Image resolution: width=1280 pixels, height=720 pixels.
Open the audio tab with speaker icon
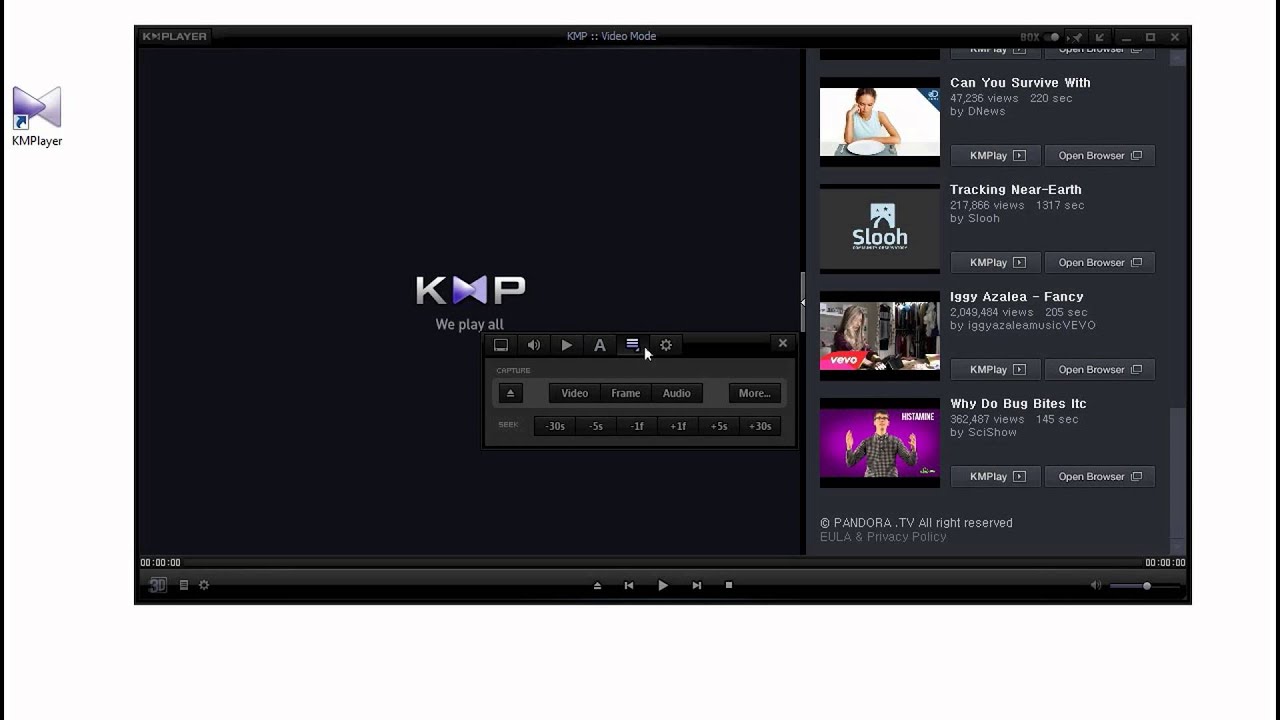534,345
